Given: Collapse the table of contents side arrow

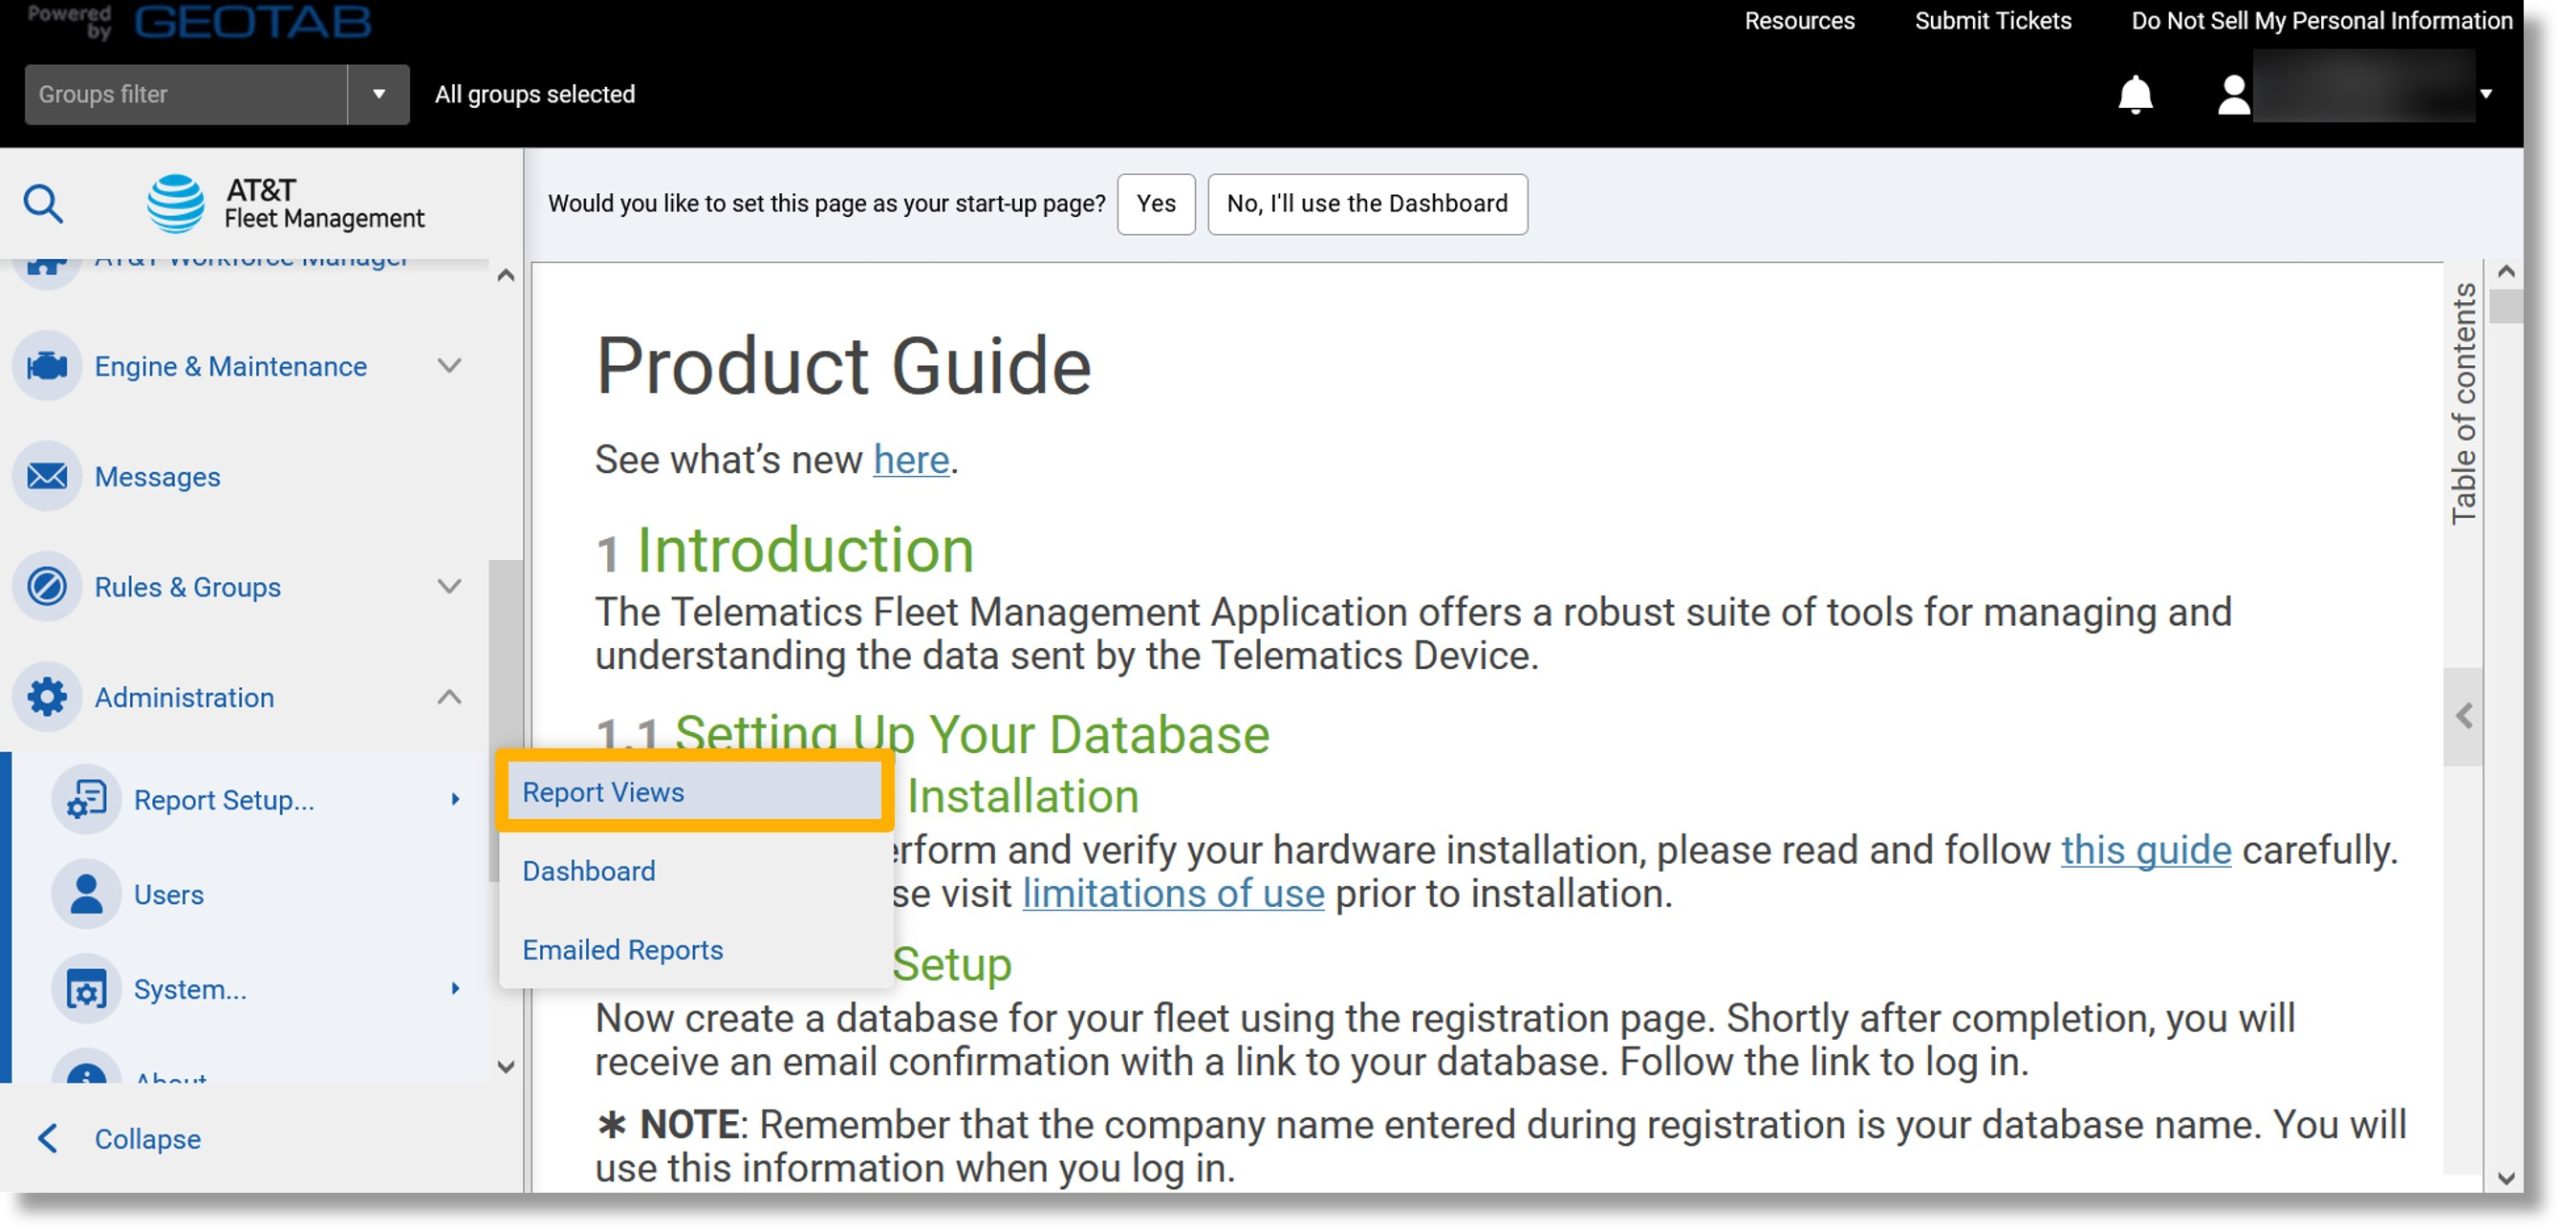Looking at the screenshot, I should tap(2464, 716).
